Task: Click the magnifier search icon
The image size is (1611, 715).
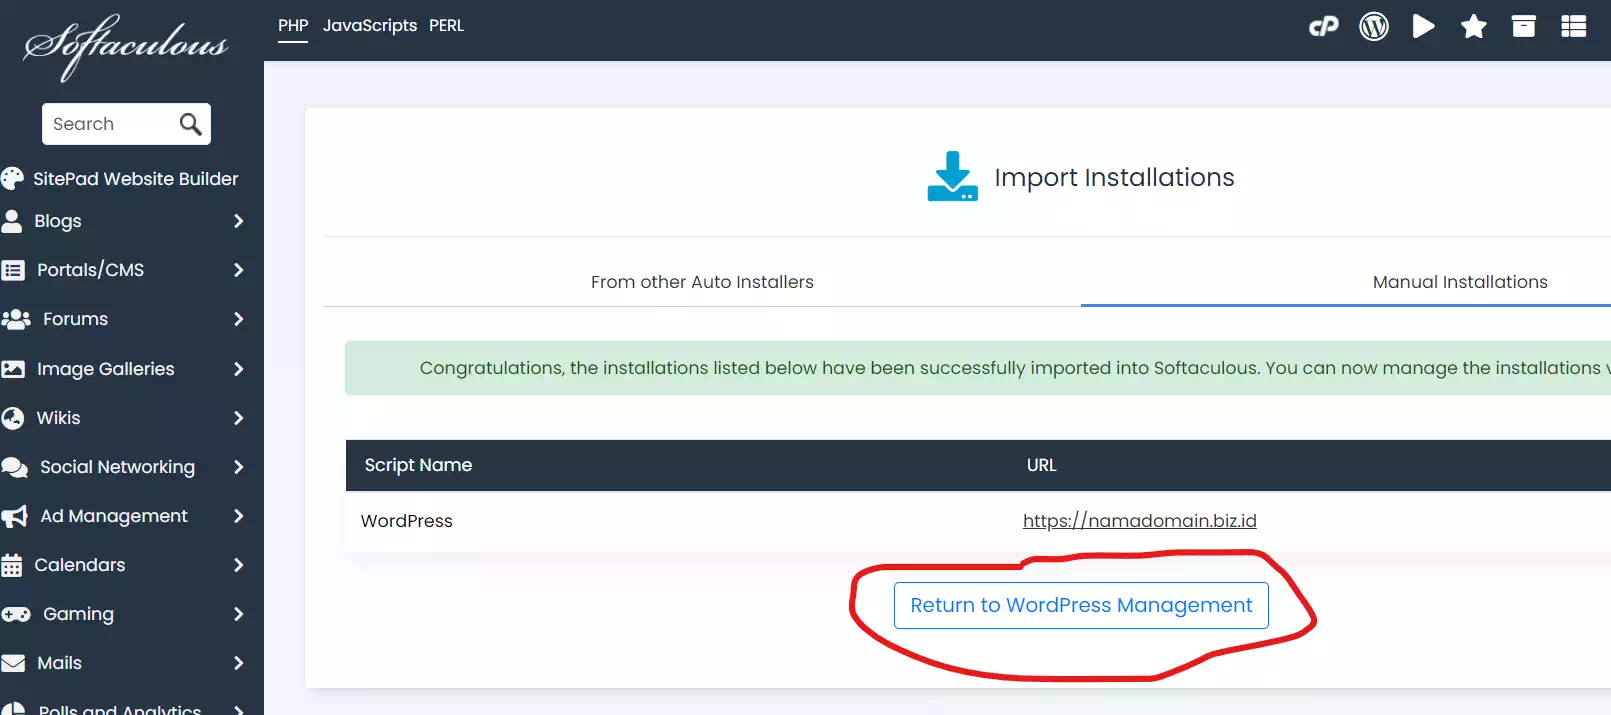Action: click(190, 124)
